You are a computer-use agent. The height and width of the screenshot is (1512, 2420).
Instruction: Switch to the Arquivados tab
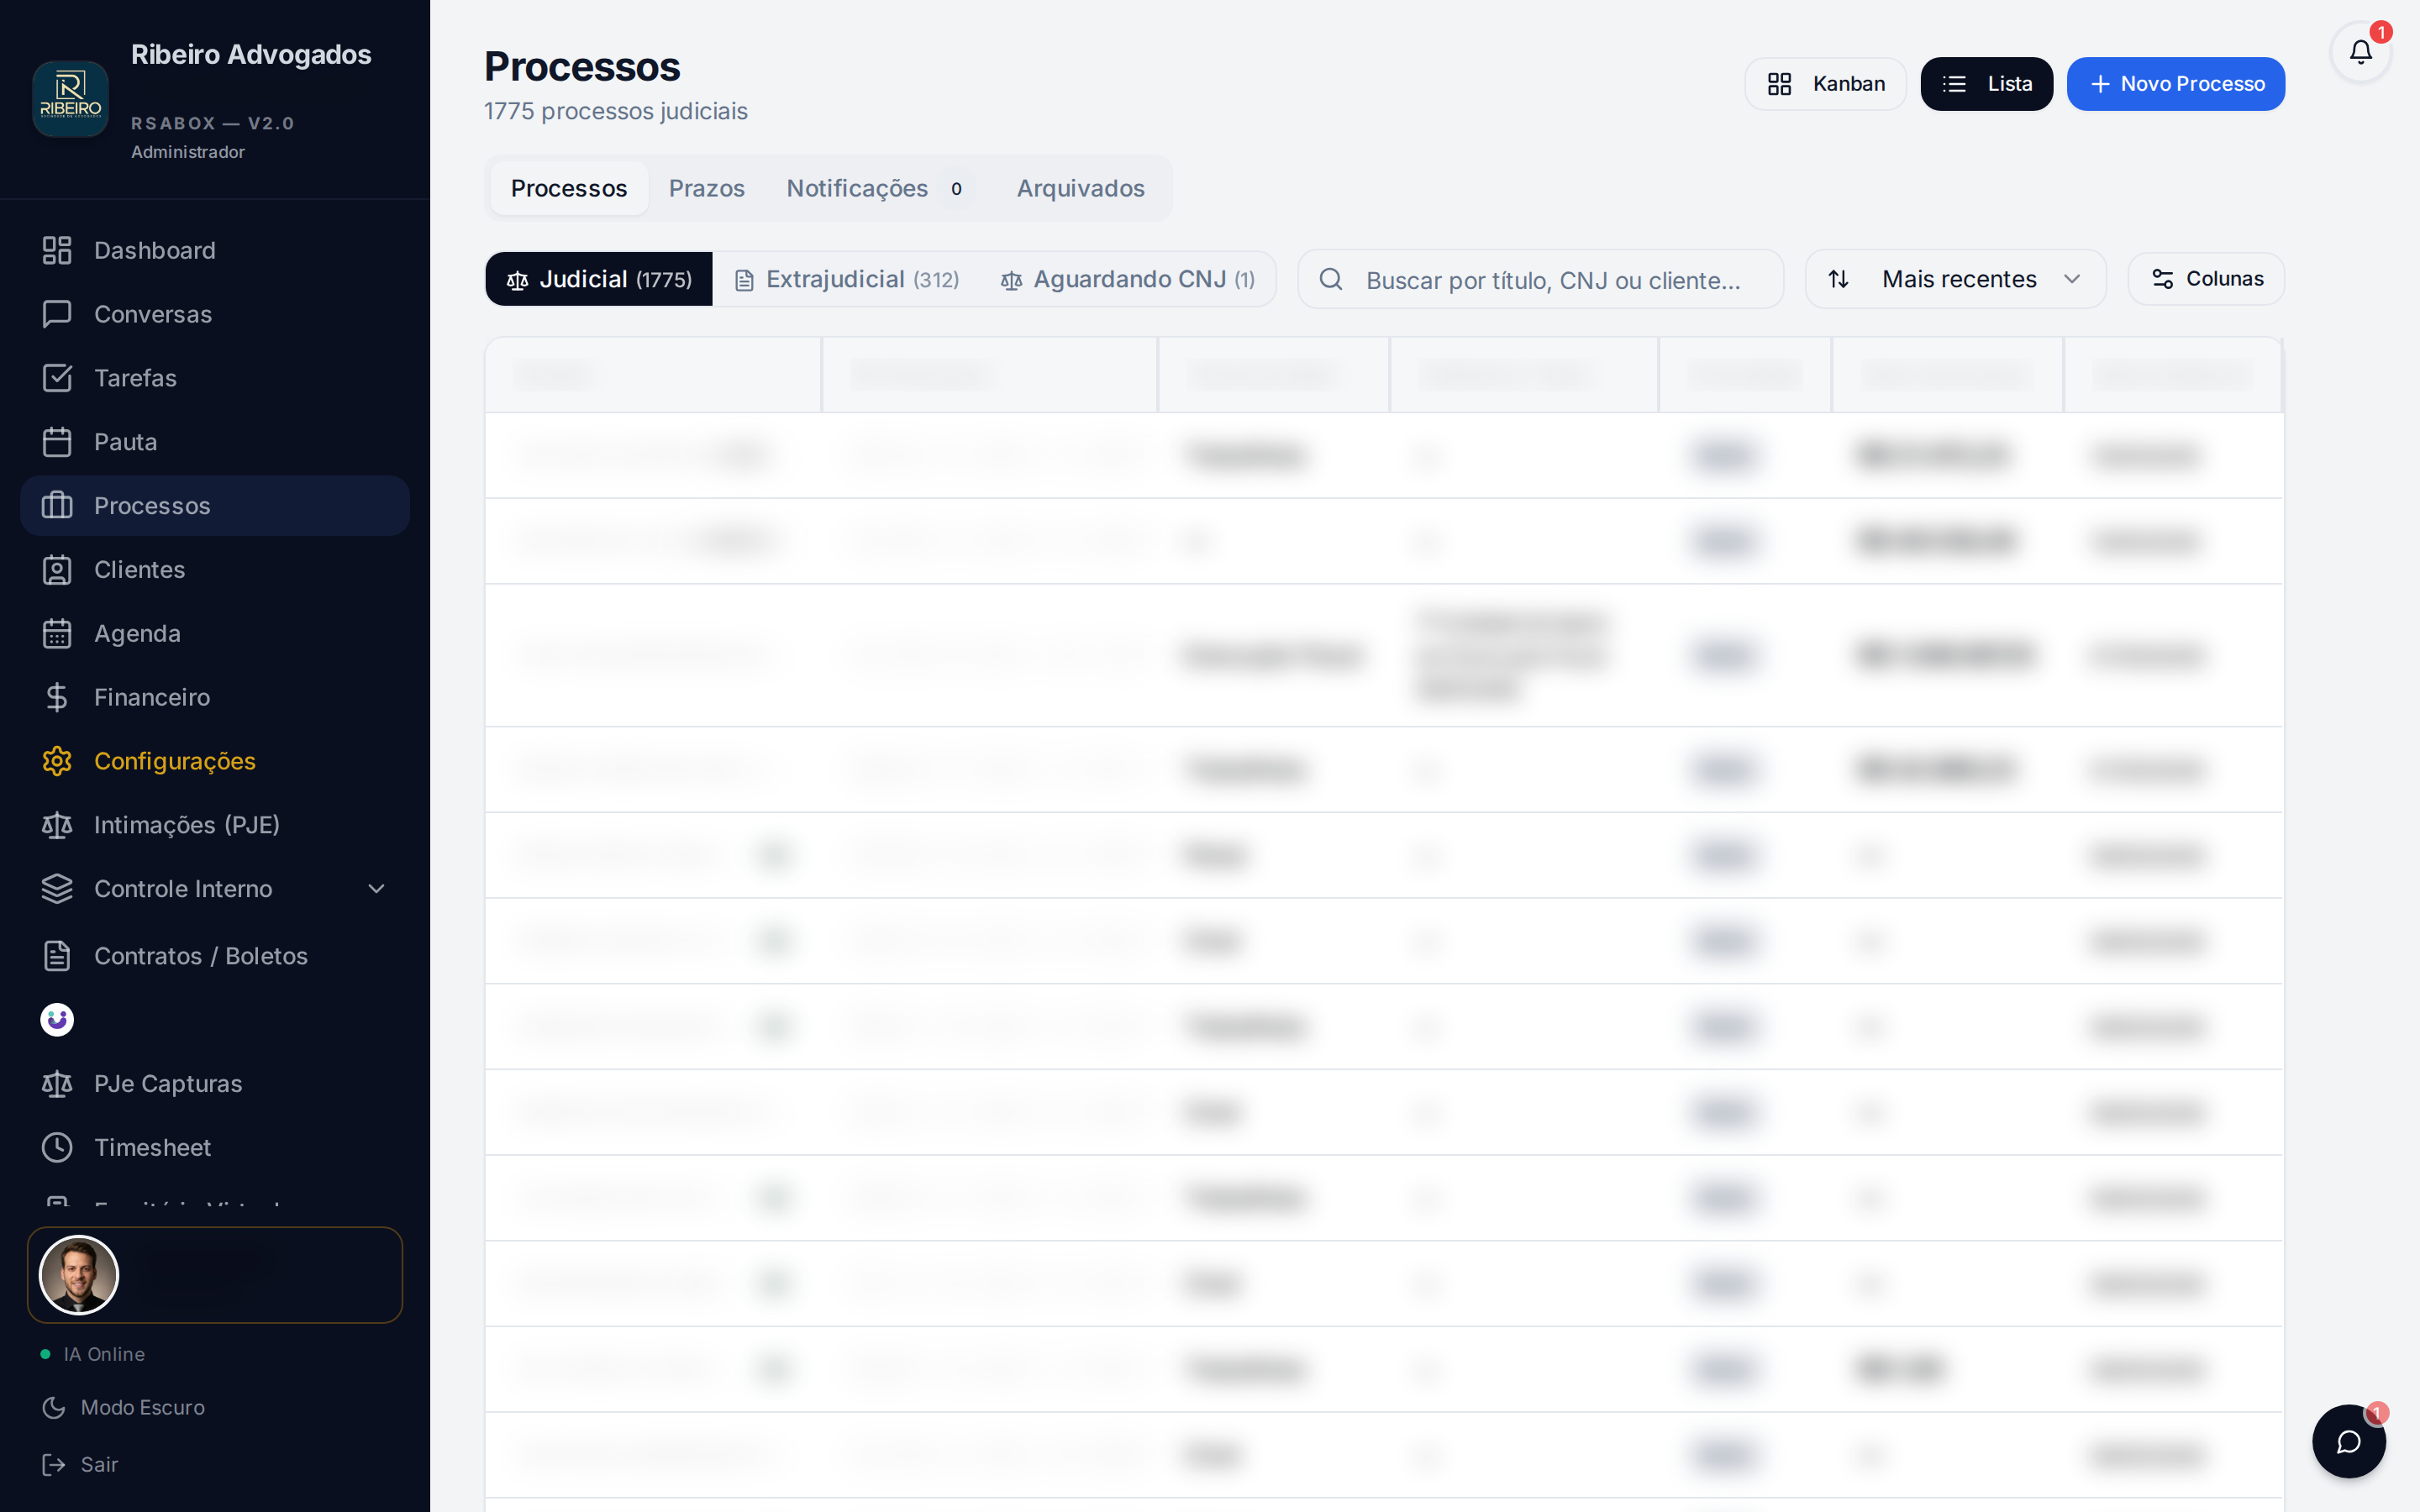(x=1080, y=188)
